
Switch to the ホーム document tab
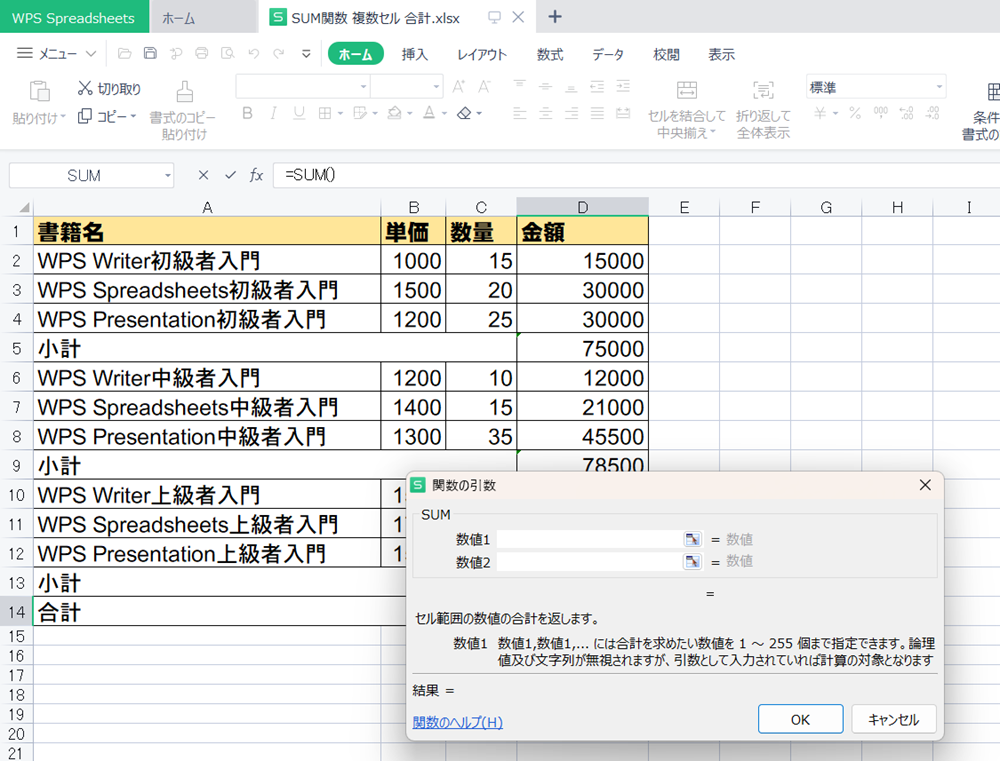(x=203, y=18)
